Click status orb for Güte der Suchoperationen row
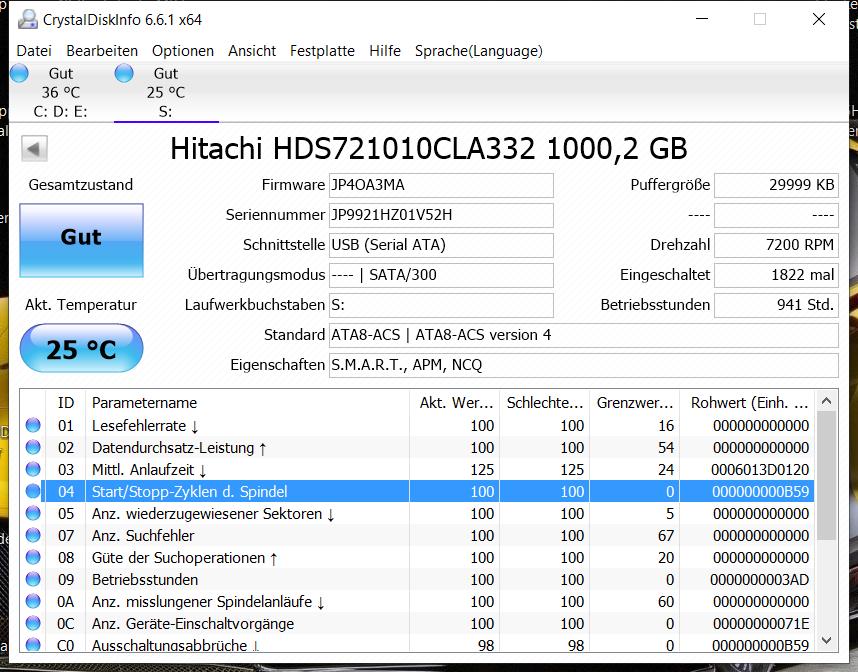The width and height of the screenshot is (858, 672). [33, 557]
